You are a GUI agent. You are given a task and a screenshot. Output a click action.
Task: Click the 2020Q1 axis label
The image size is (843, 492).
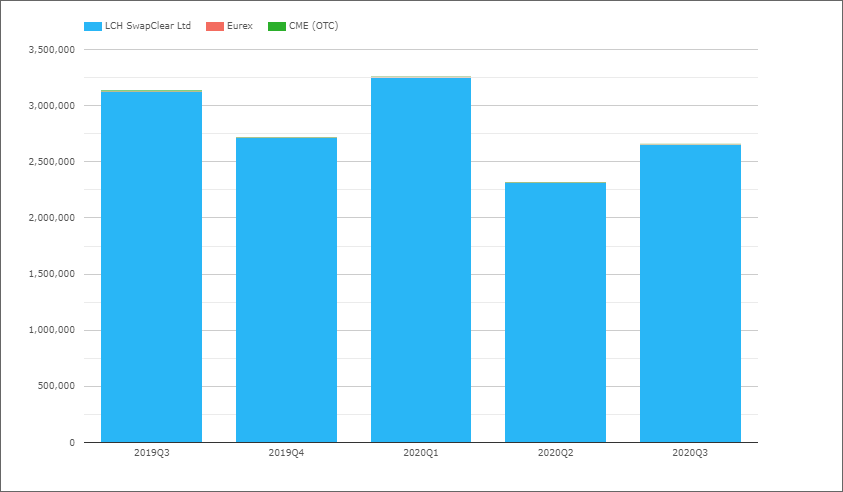coord(421,453)
